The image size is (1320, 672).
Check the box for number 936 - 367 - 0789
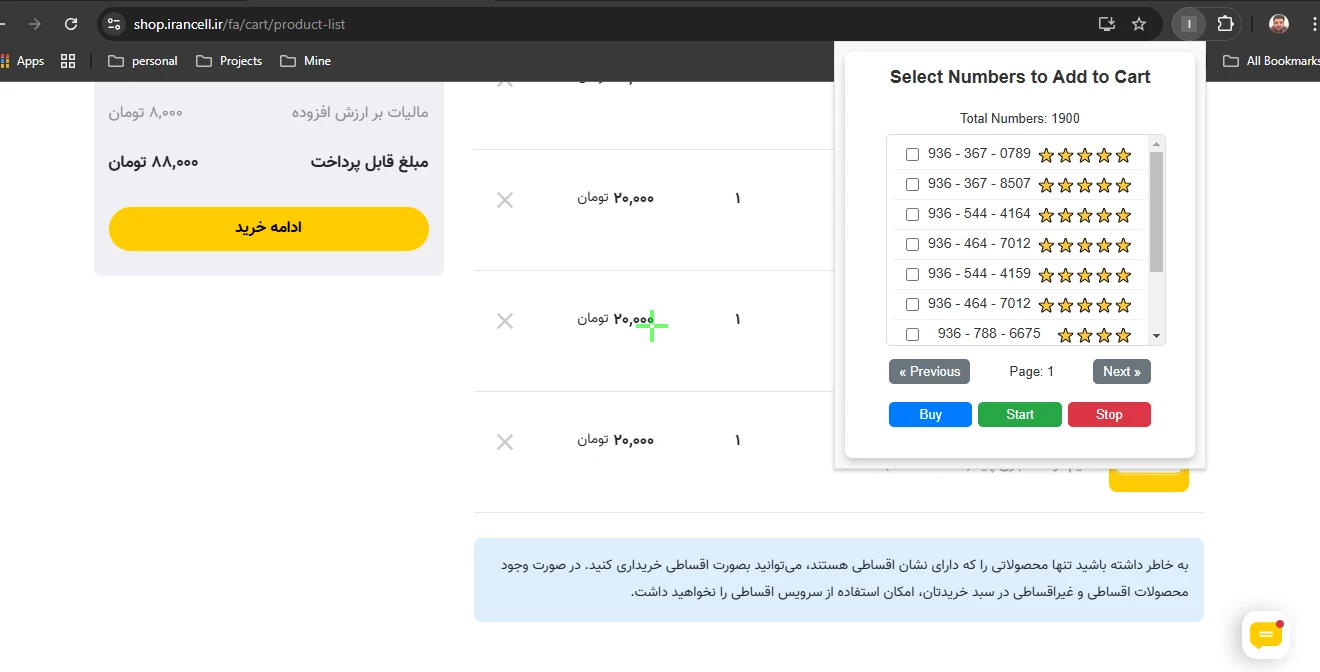coord(912,155)
